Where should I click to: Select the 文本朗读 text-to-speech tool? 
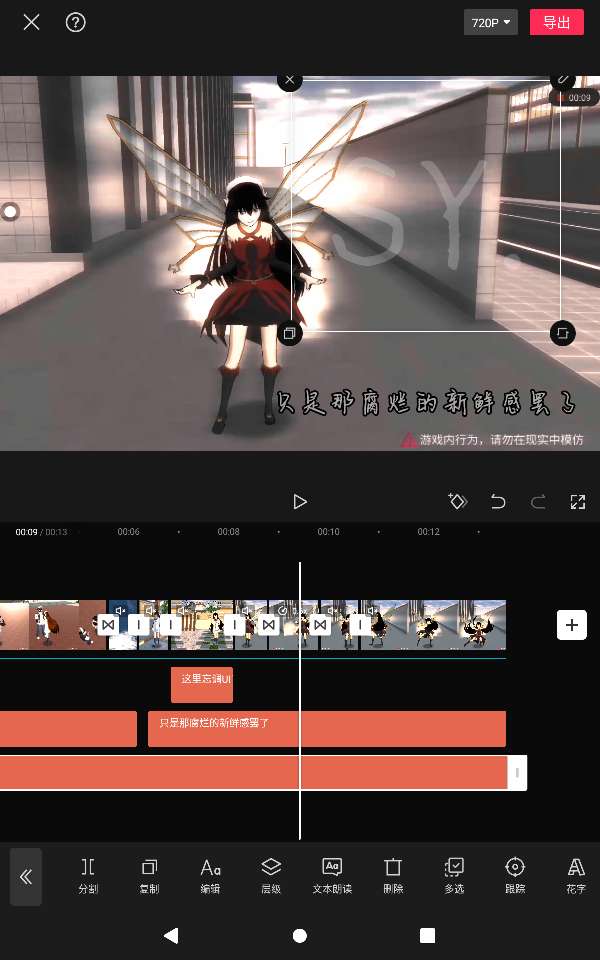[332, 875]
